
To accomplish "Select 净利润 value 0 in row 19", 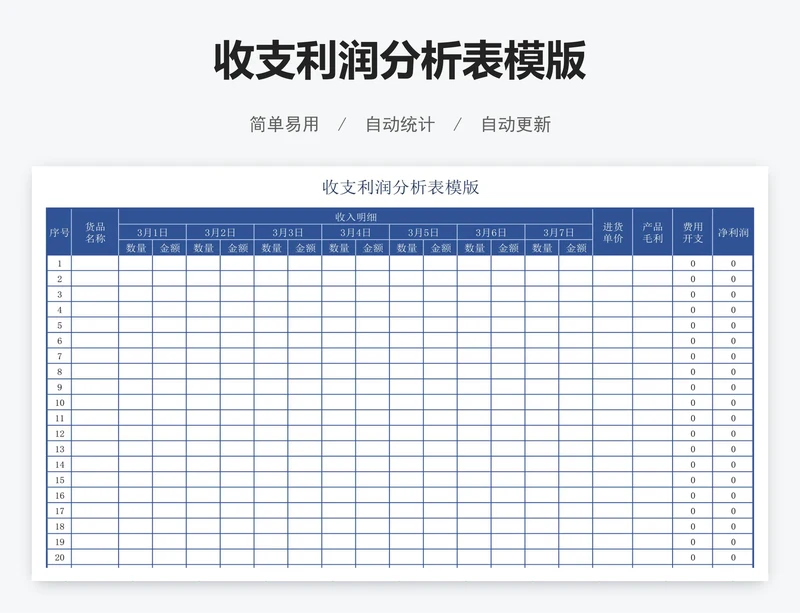I will 733,542.
